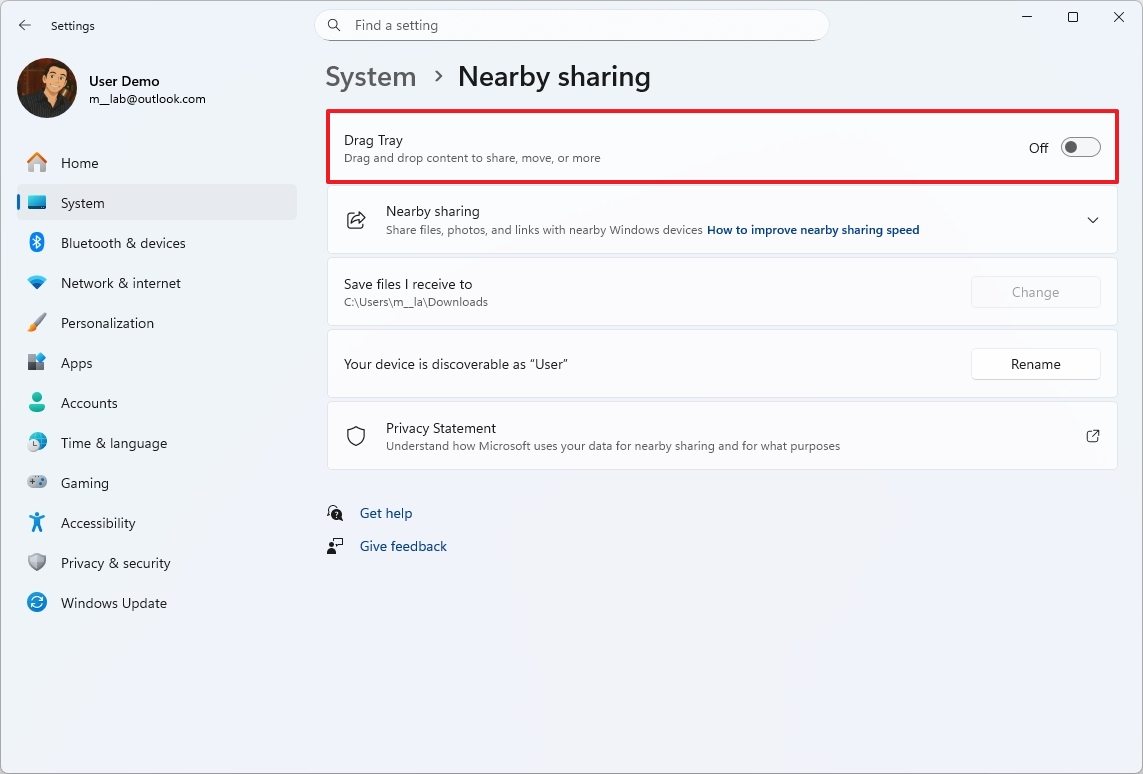Click the Find a setting search field
This screenshot has height=774, width=1143.
click(x=572, y=25)
